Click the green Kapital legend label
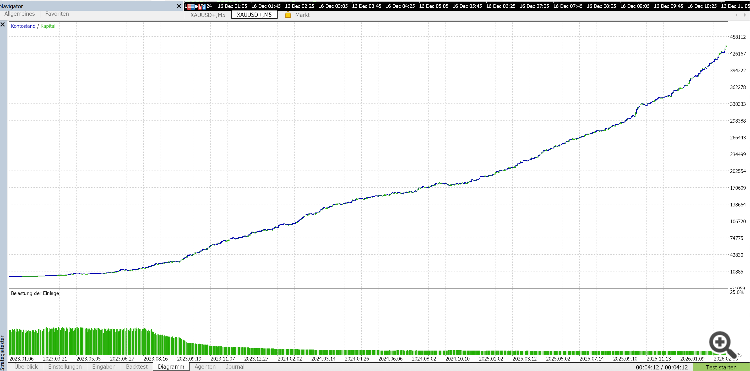This screenshot has height=371, width=750. [47, 26]
